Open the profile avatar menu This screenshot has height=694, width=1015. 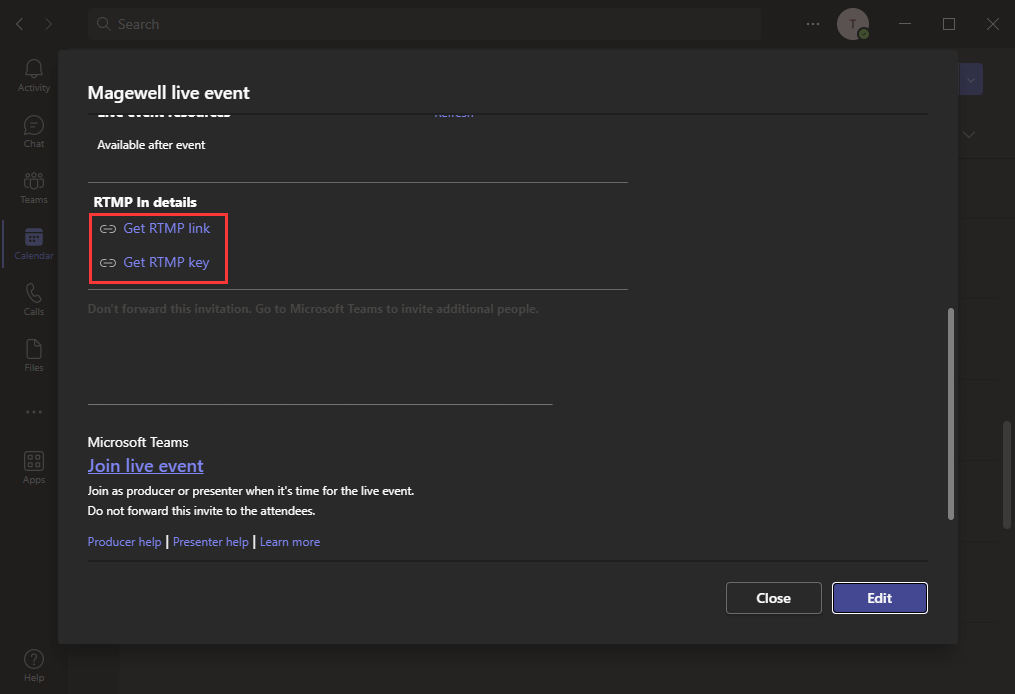point(853,24)
